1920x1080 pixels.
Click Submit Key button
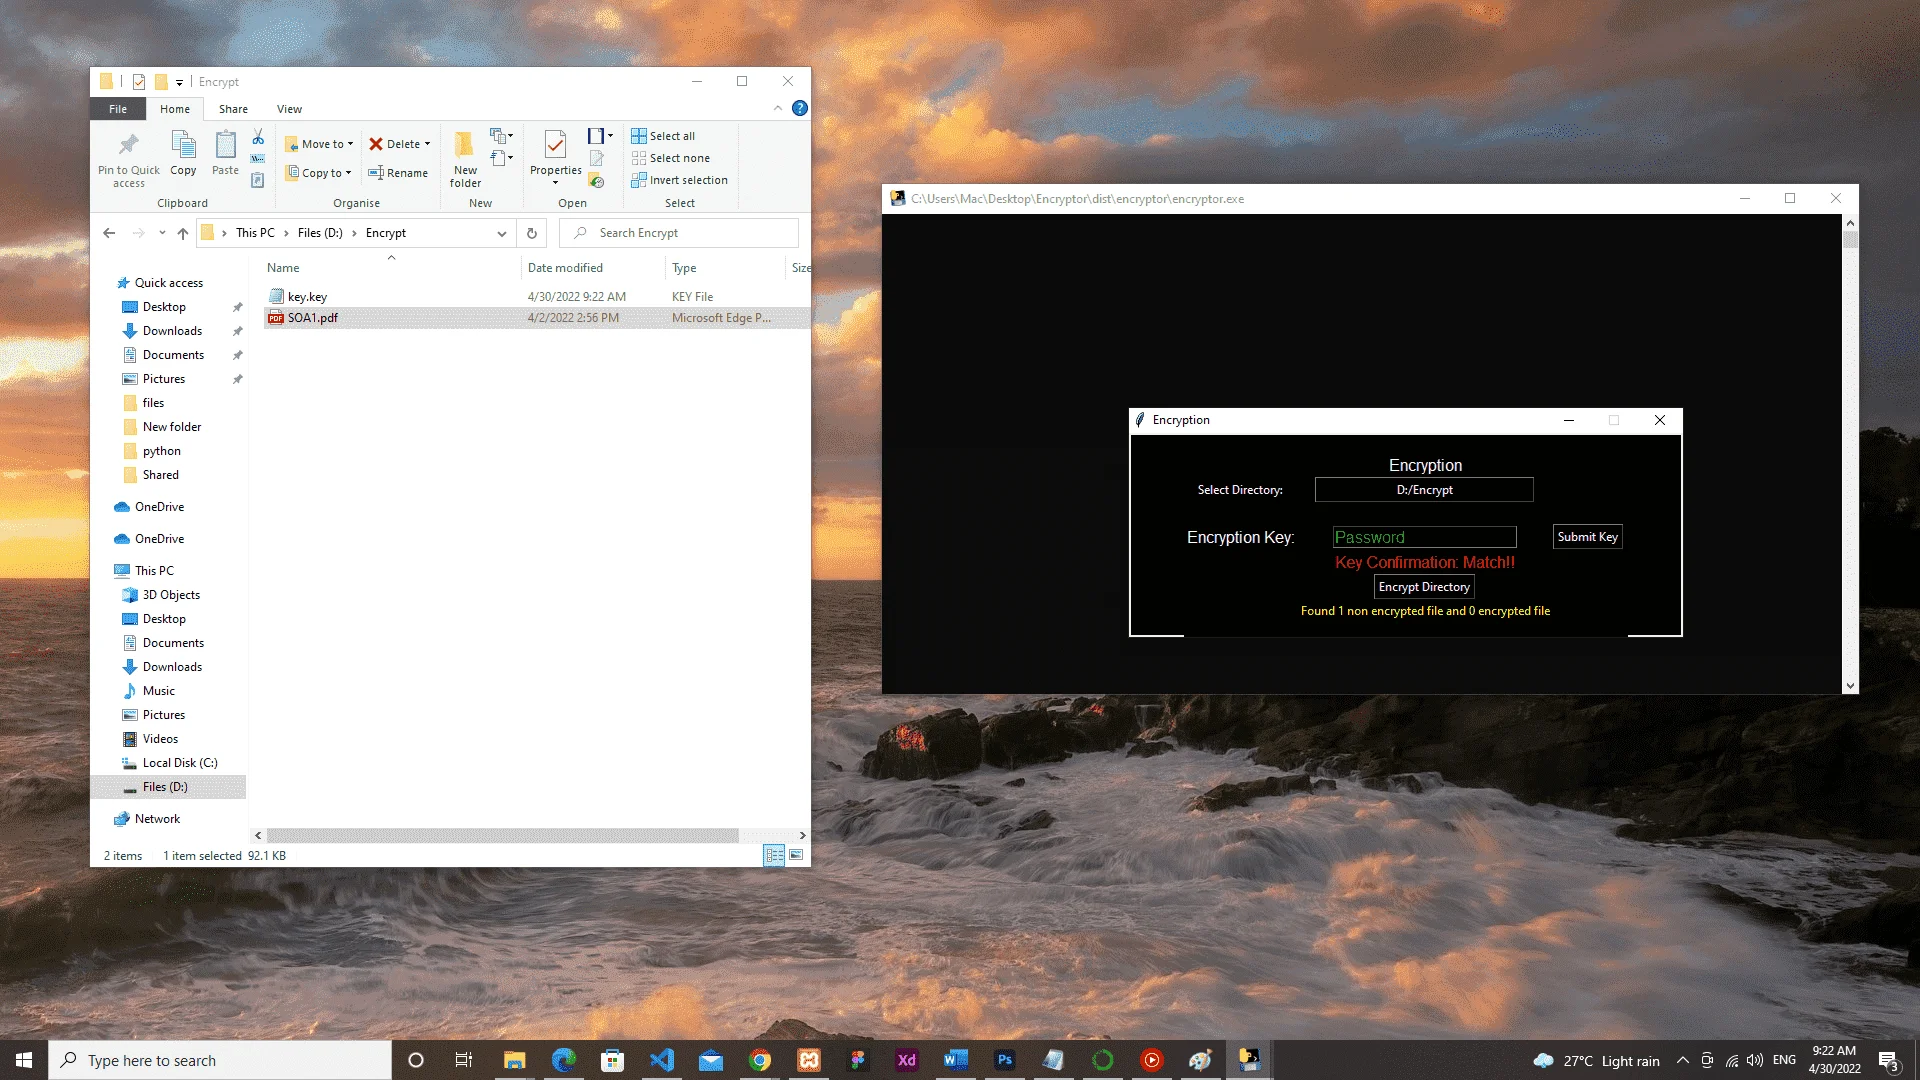[x=1587, y=537]
